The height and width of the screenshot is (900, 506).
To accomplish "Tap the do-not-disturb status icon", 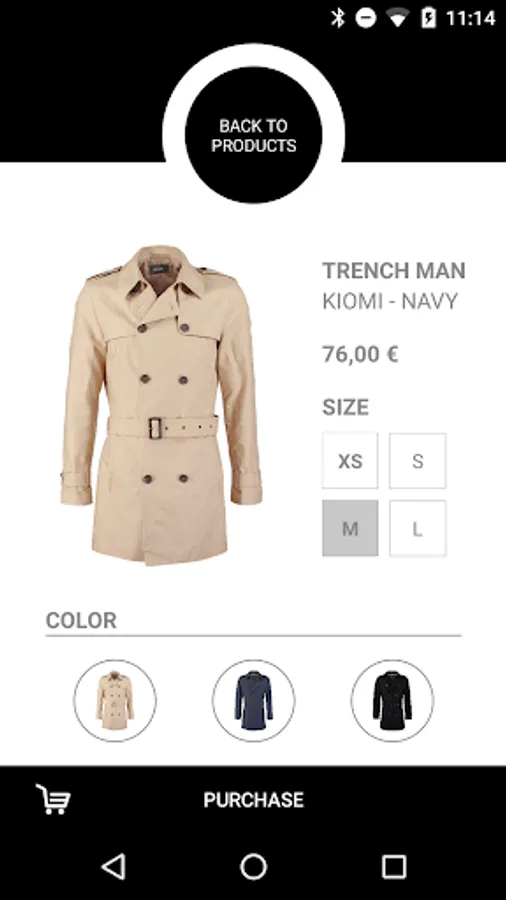I will [365, 18].
